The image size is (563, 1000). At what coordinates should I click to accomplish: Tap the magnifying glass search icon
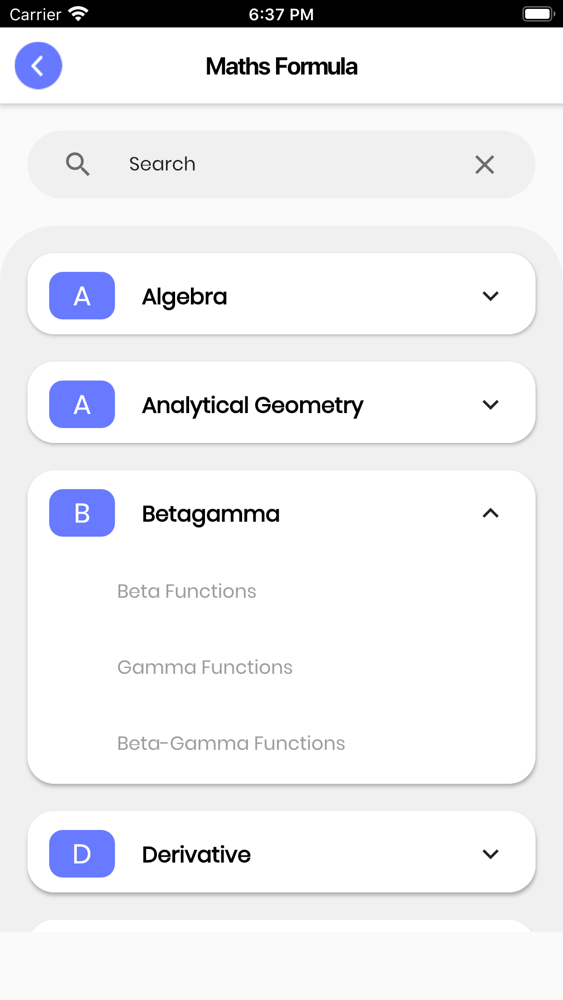(x=78, y=165)
